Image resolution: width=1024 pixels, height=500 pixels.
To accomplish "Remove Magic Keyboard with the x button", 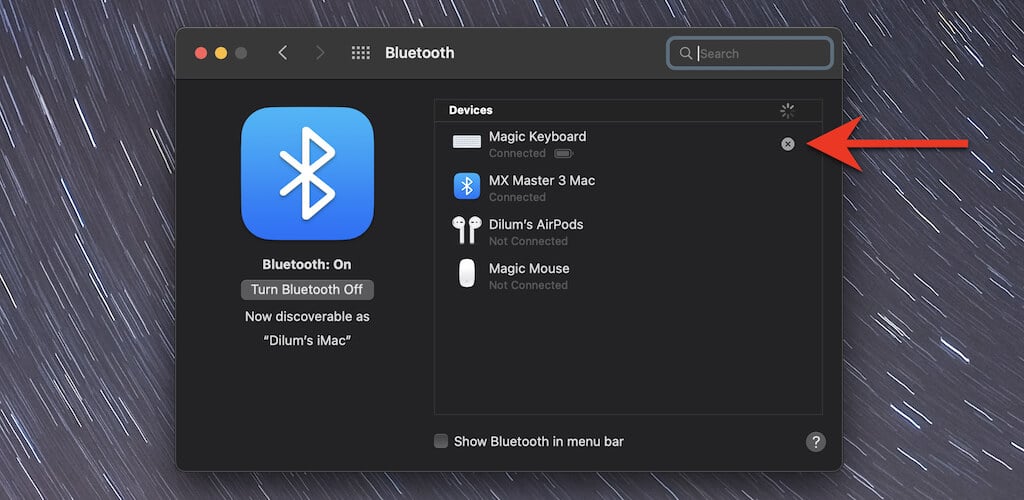I will point(788,144).
